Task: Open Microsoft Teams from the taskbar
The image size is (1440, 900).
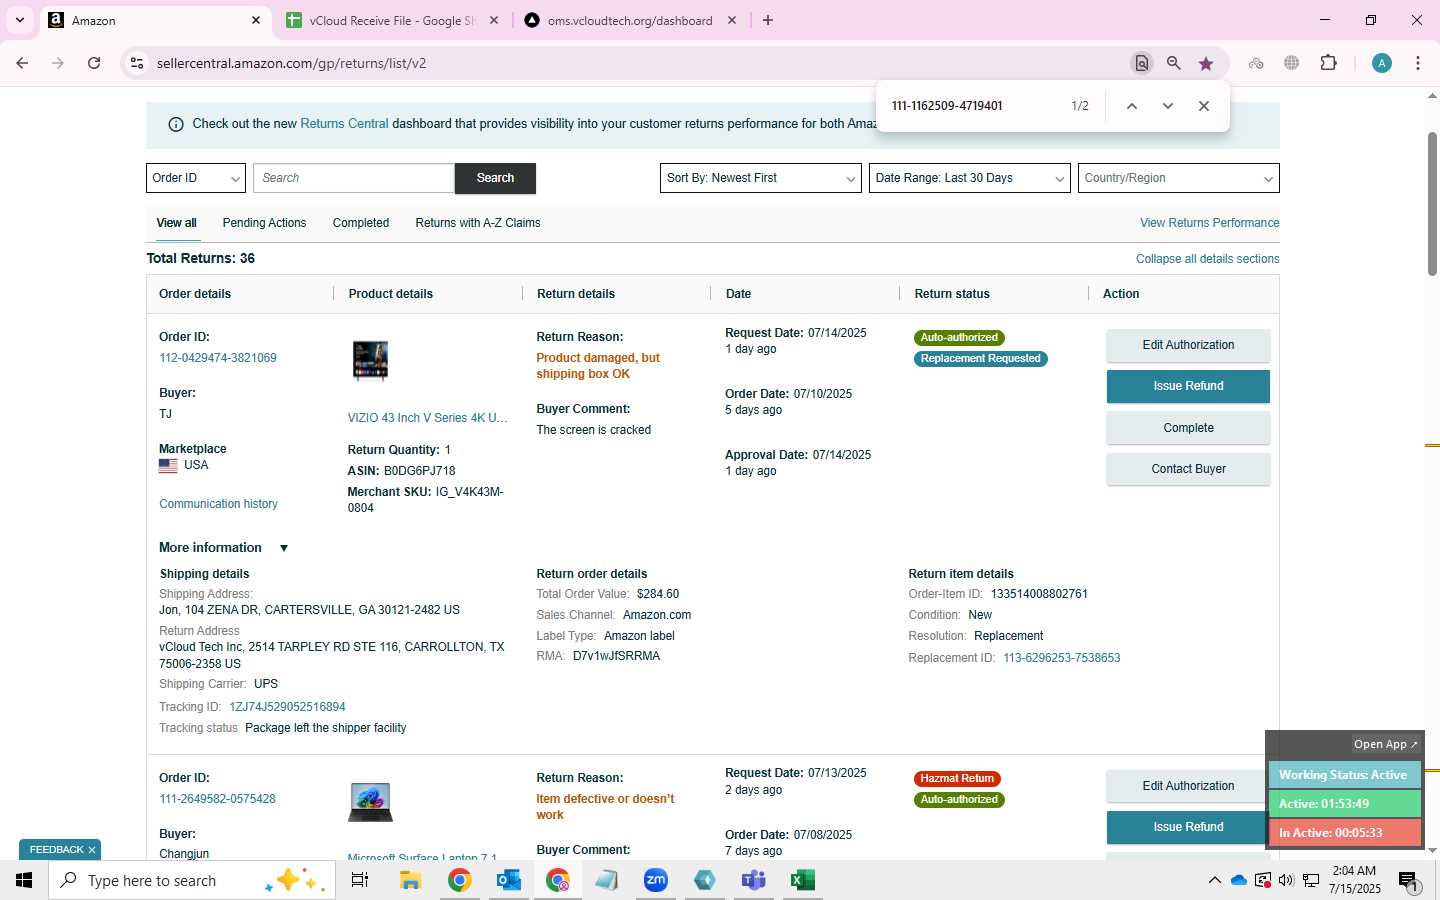Action: 754,880
